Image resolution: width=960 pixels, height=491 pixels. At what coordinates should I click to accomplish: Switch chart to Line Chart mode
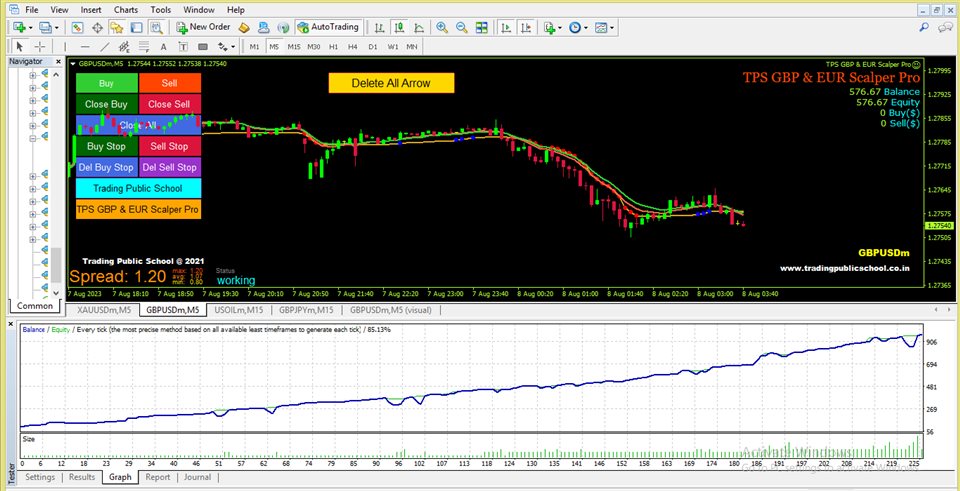[x=419, y=27]
